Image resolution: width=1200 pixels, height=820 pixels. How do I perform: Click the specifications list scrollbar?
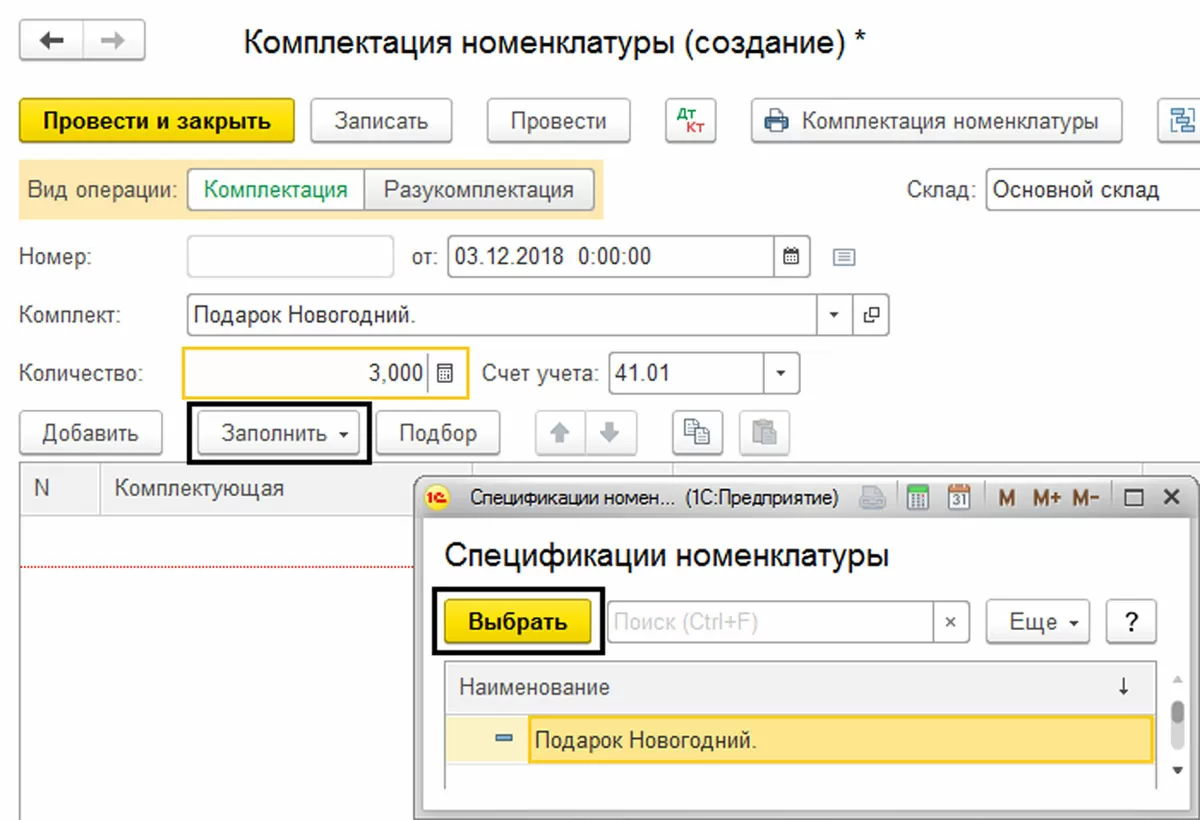1178,723
